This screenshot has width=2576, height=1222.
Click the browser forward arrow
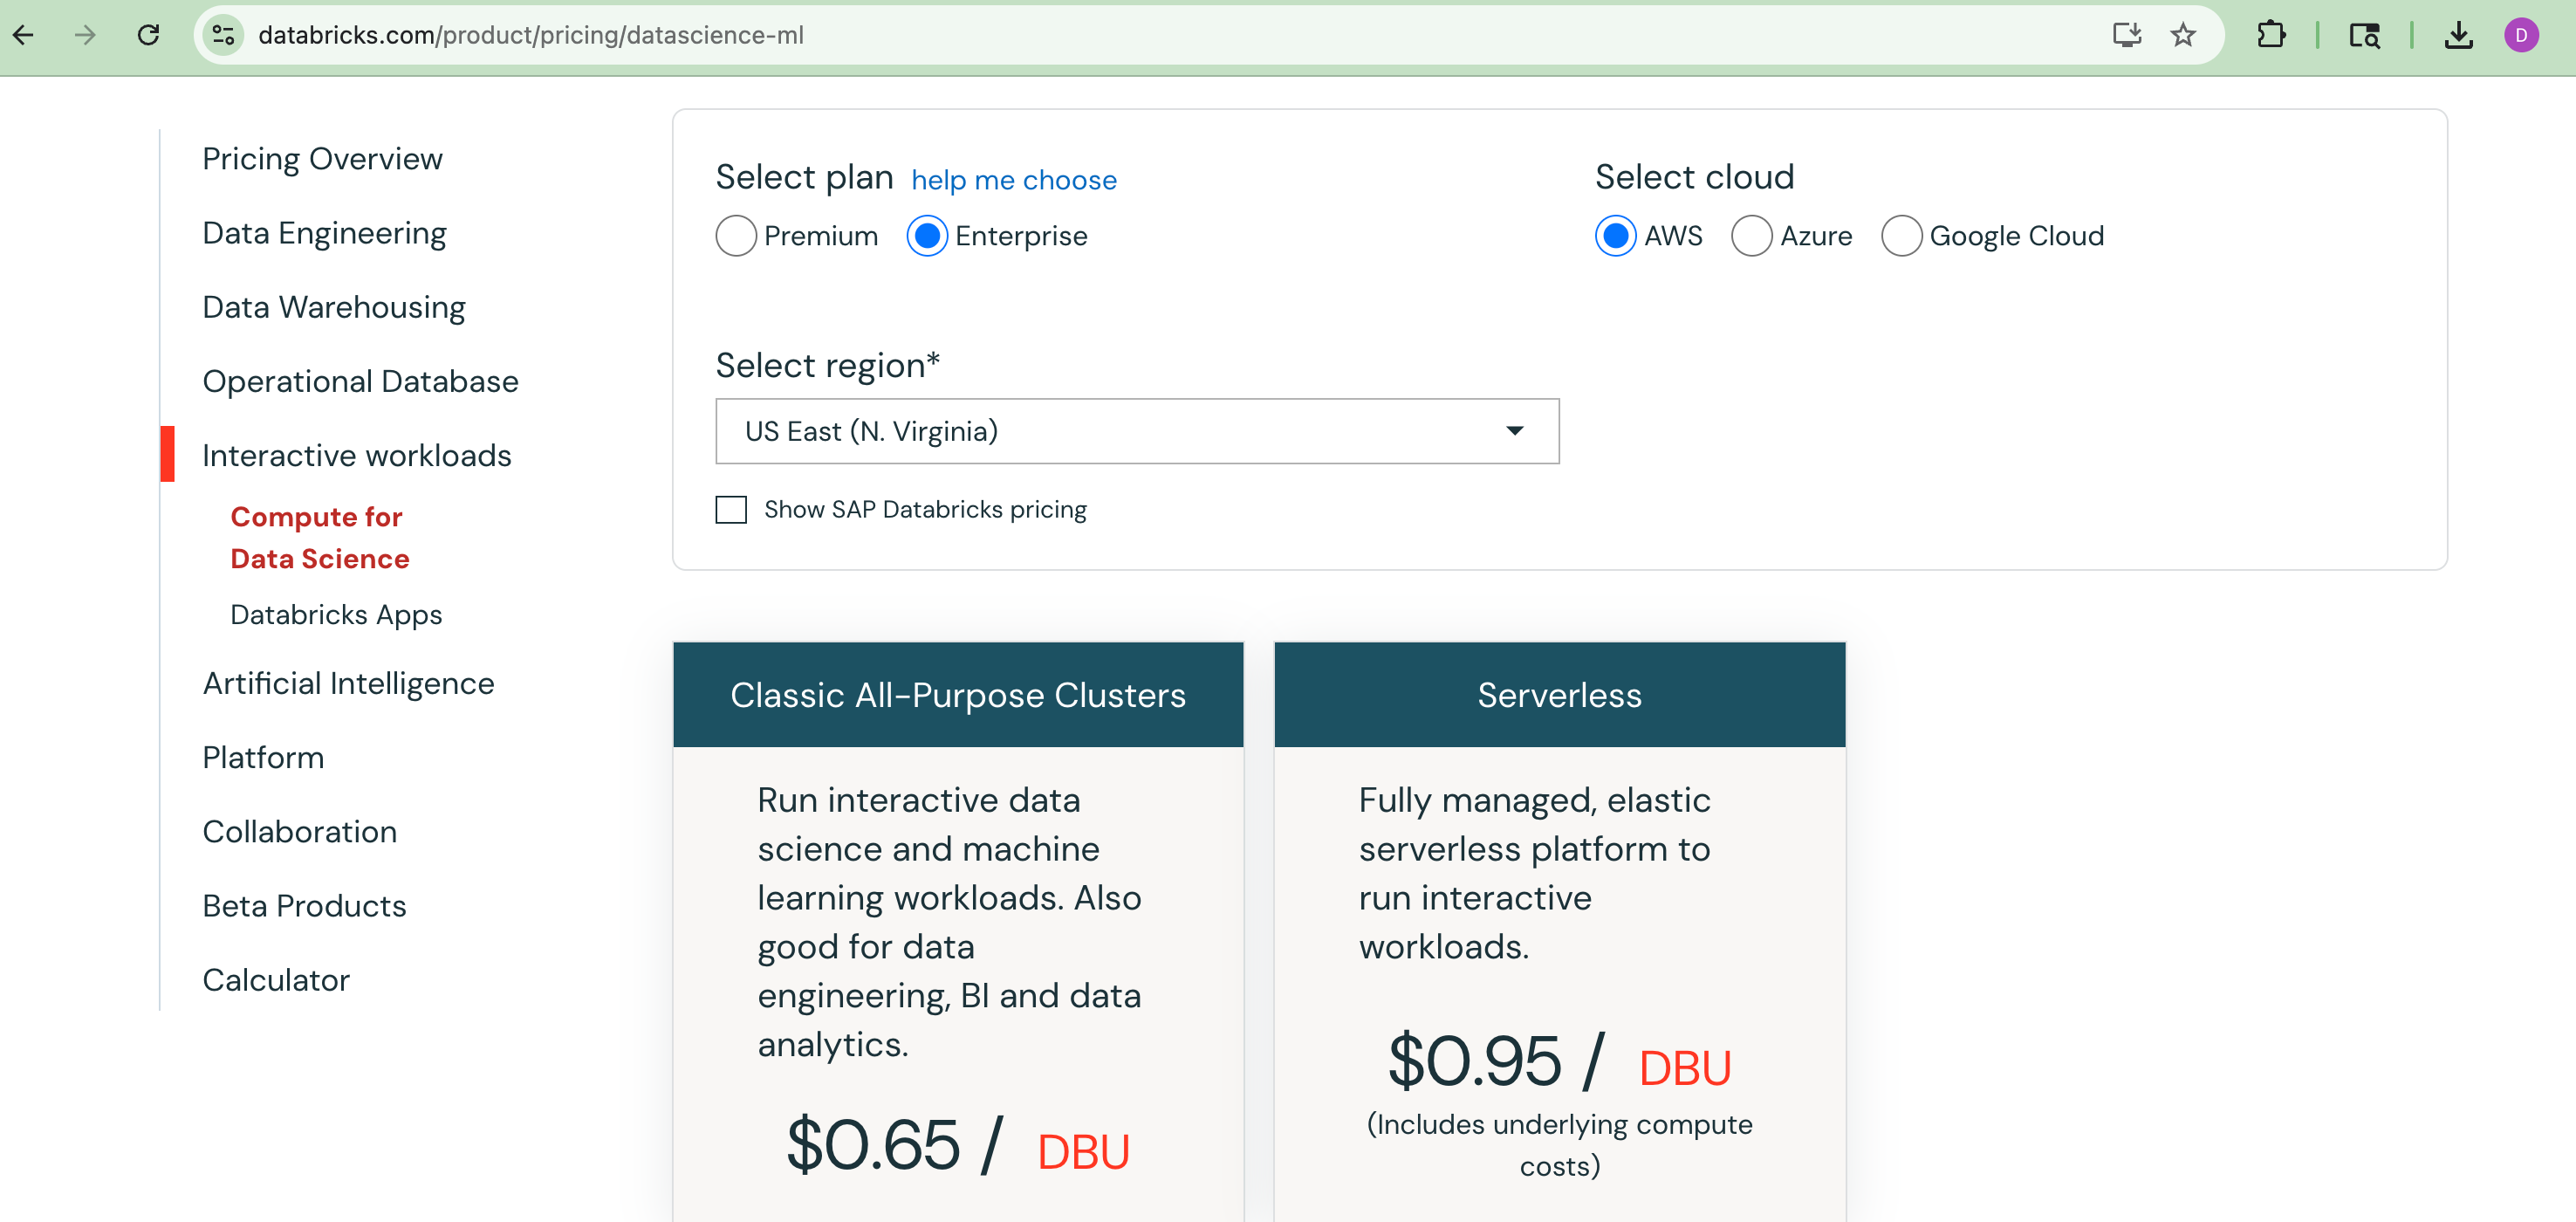[x=86, y=36]
